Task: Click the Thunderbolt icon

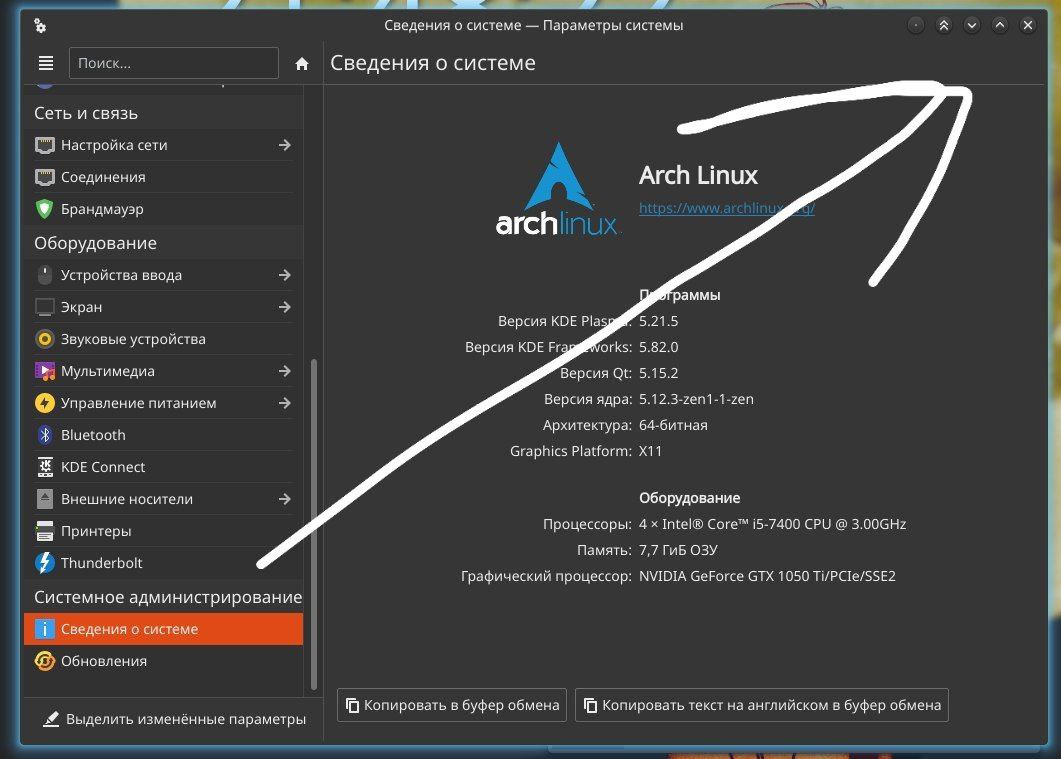Action: tap(45, 563)
